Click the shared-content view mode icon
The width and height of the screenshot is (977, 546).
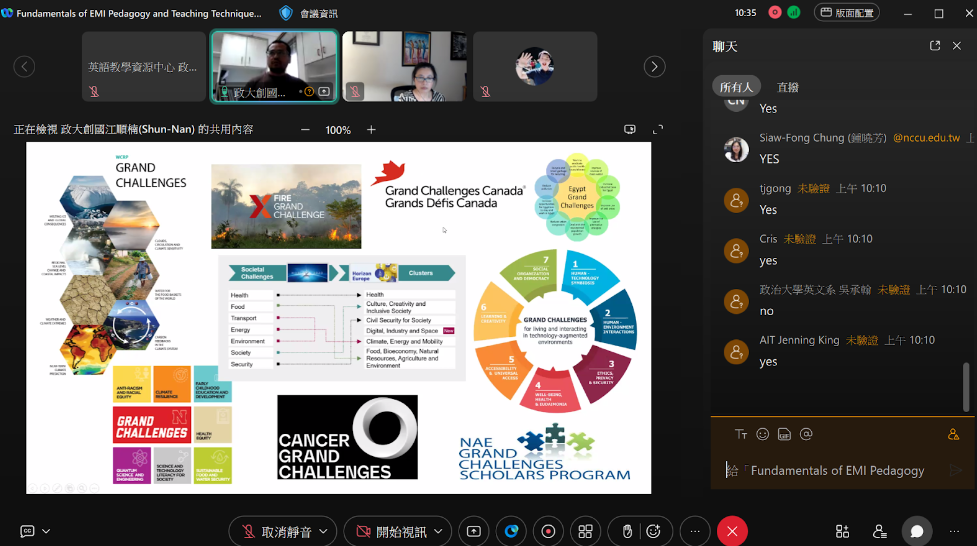point(630,130)
